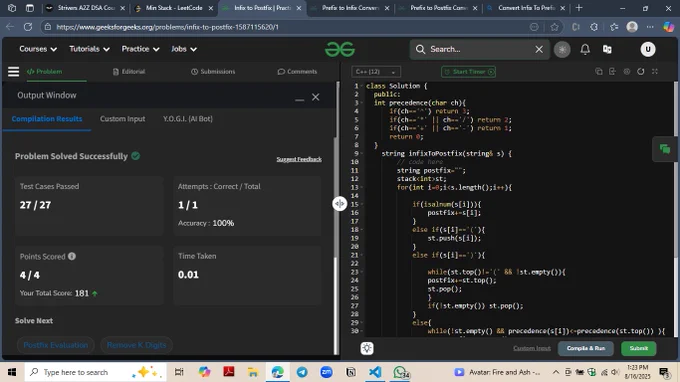Screen dimensions: 680x382
Task: Submit the solution
Action: tap(638, 348)
